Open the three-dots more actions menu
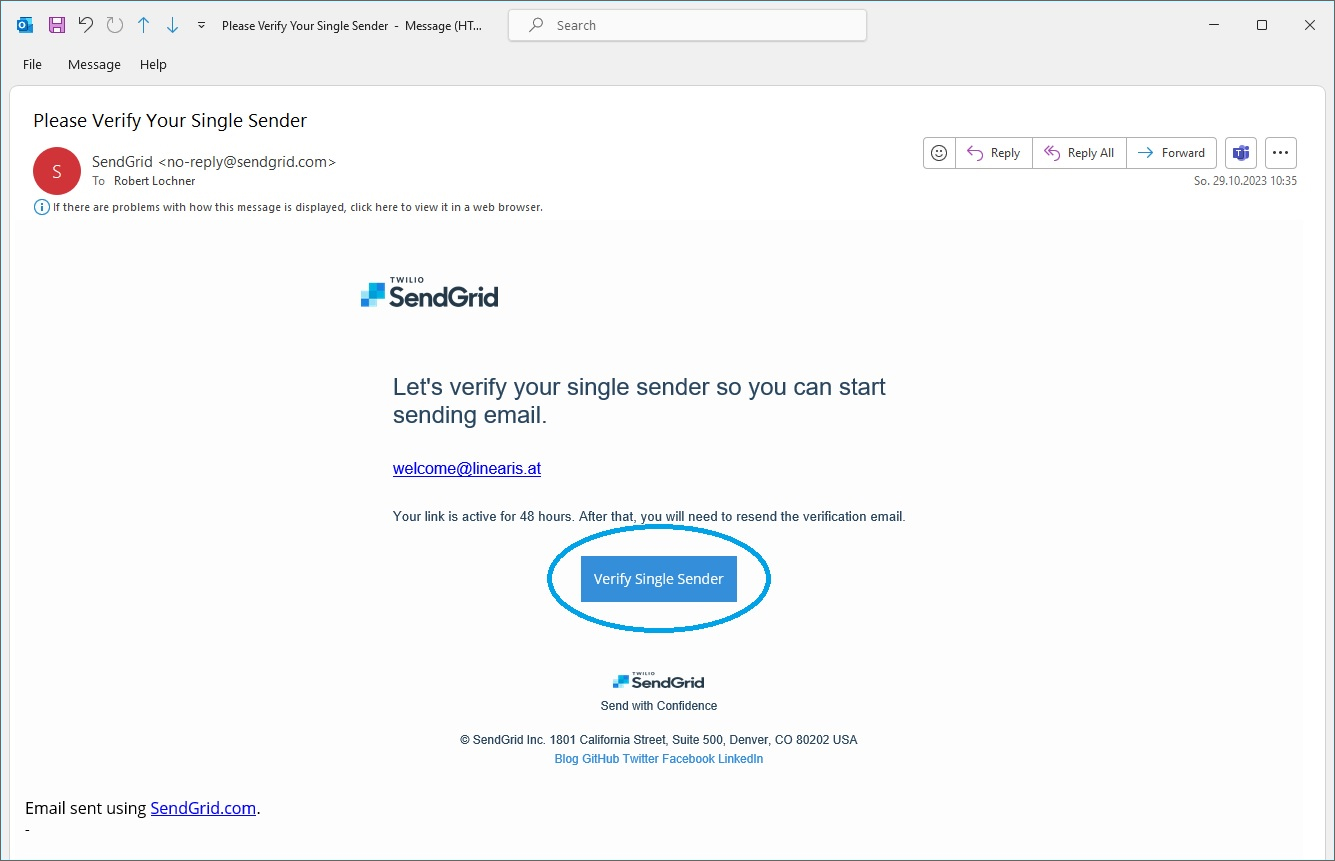 click(1281, 153)
